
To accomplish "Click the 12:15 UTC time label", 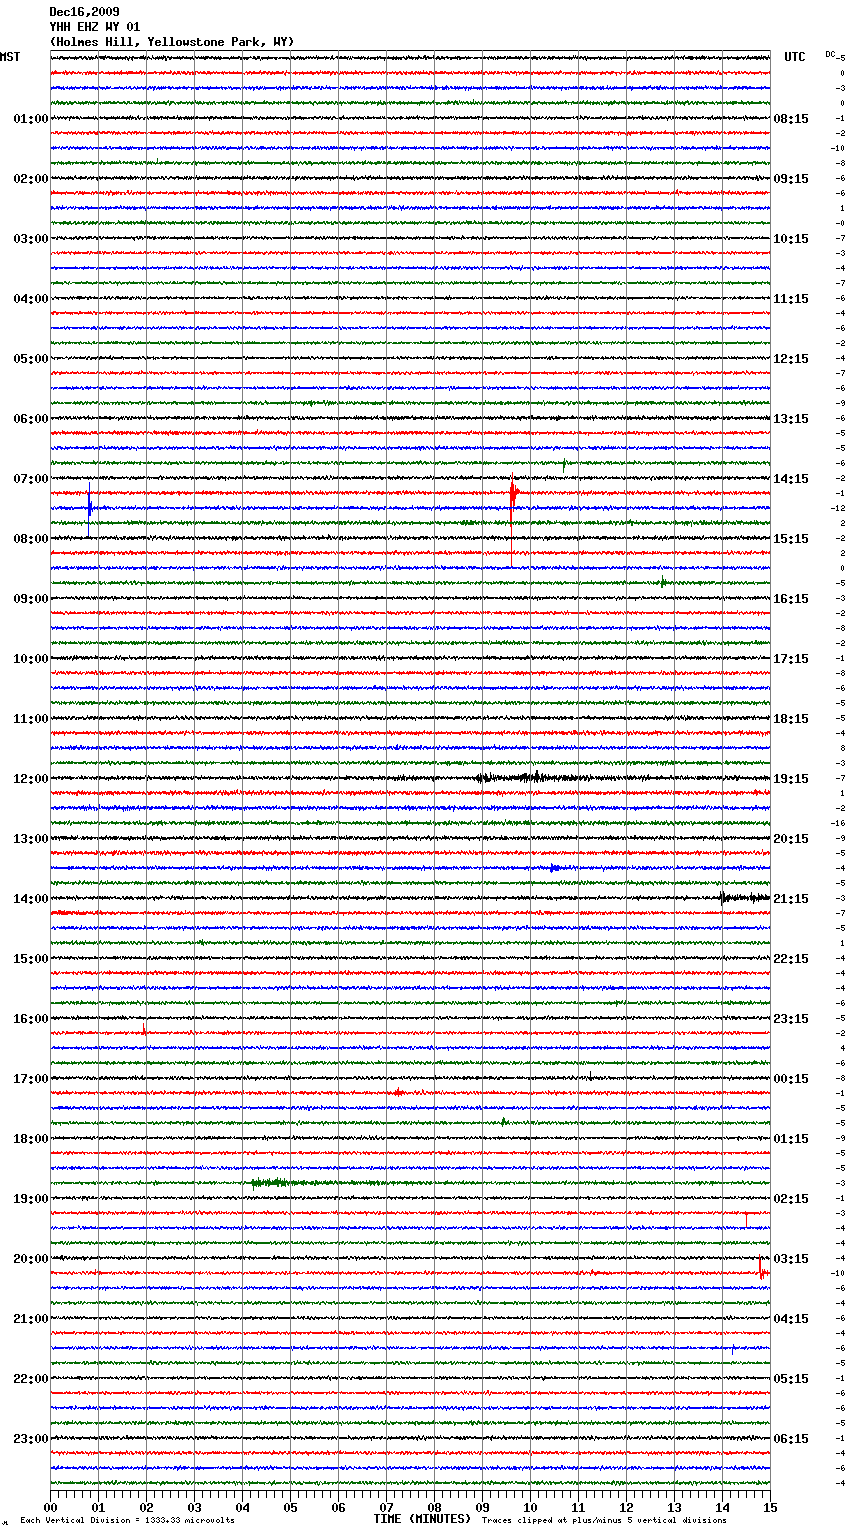I will [x=791, y=359].
